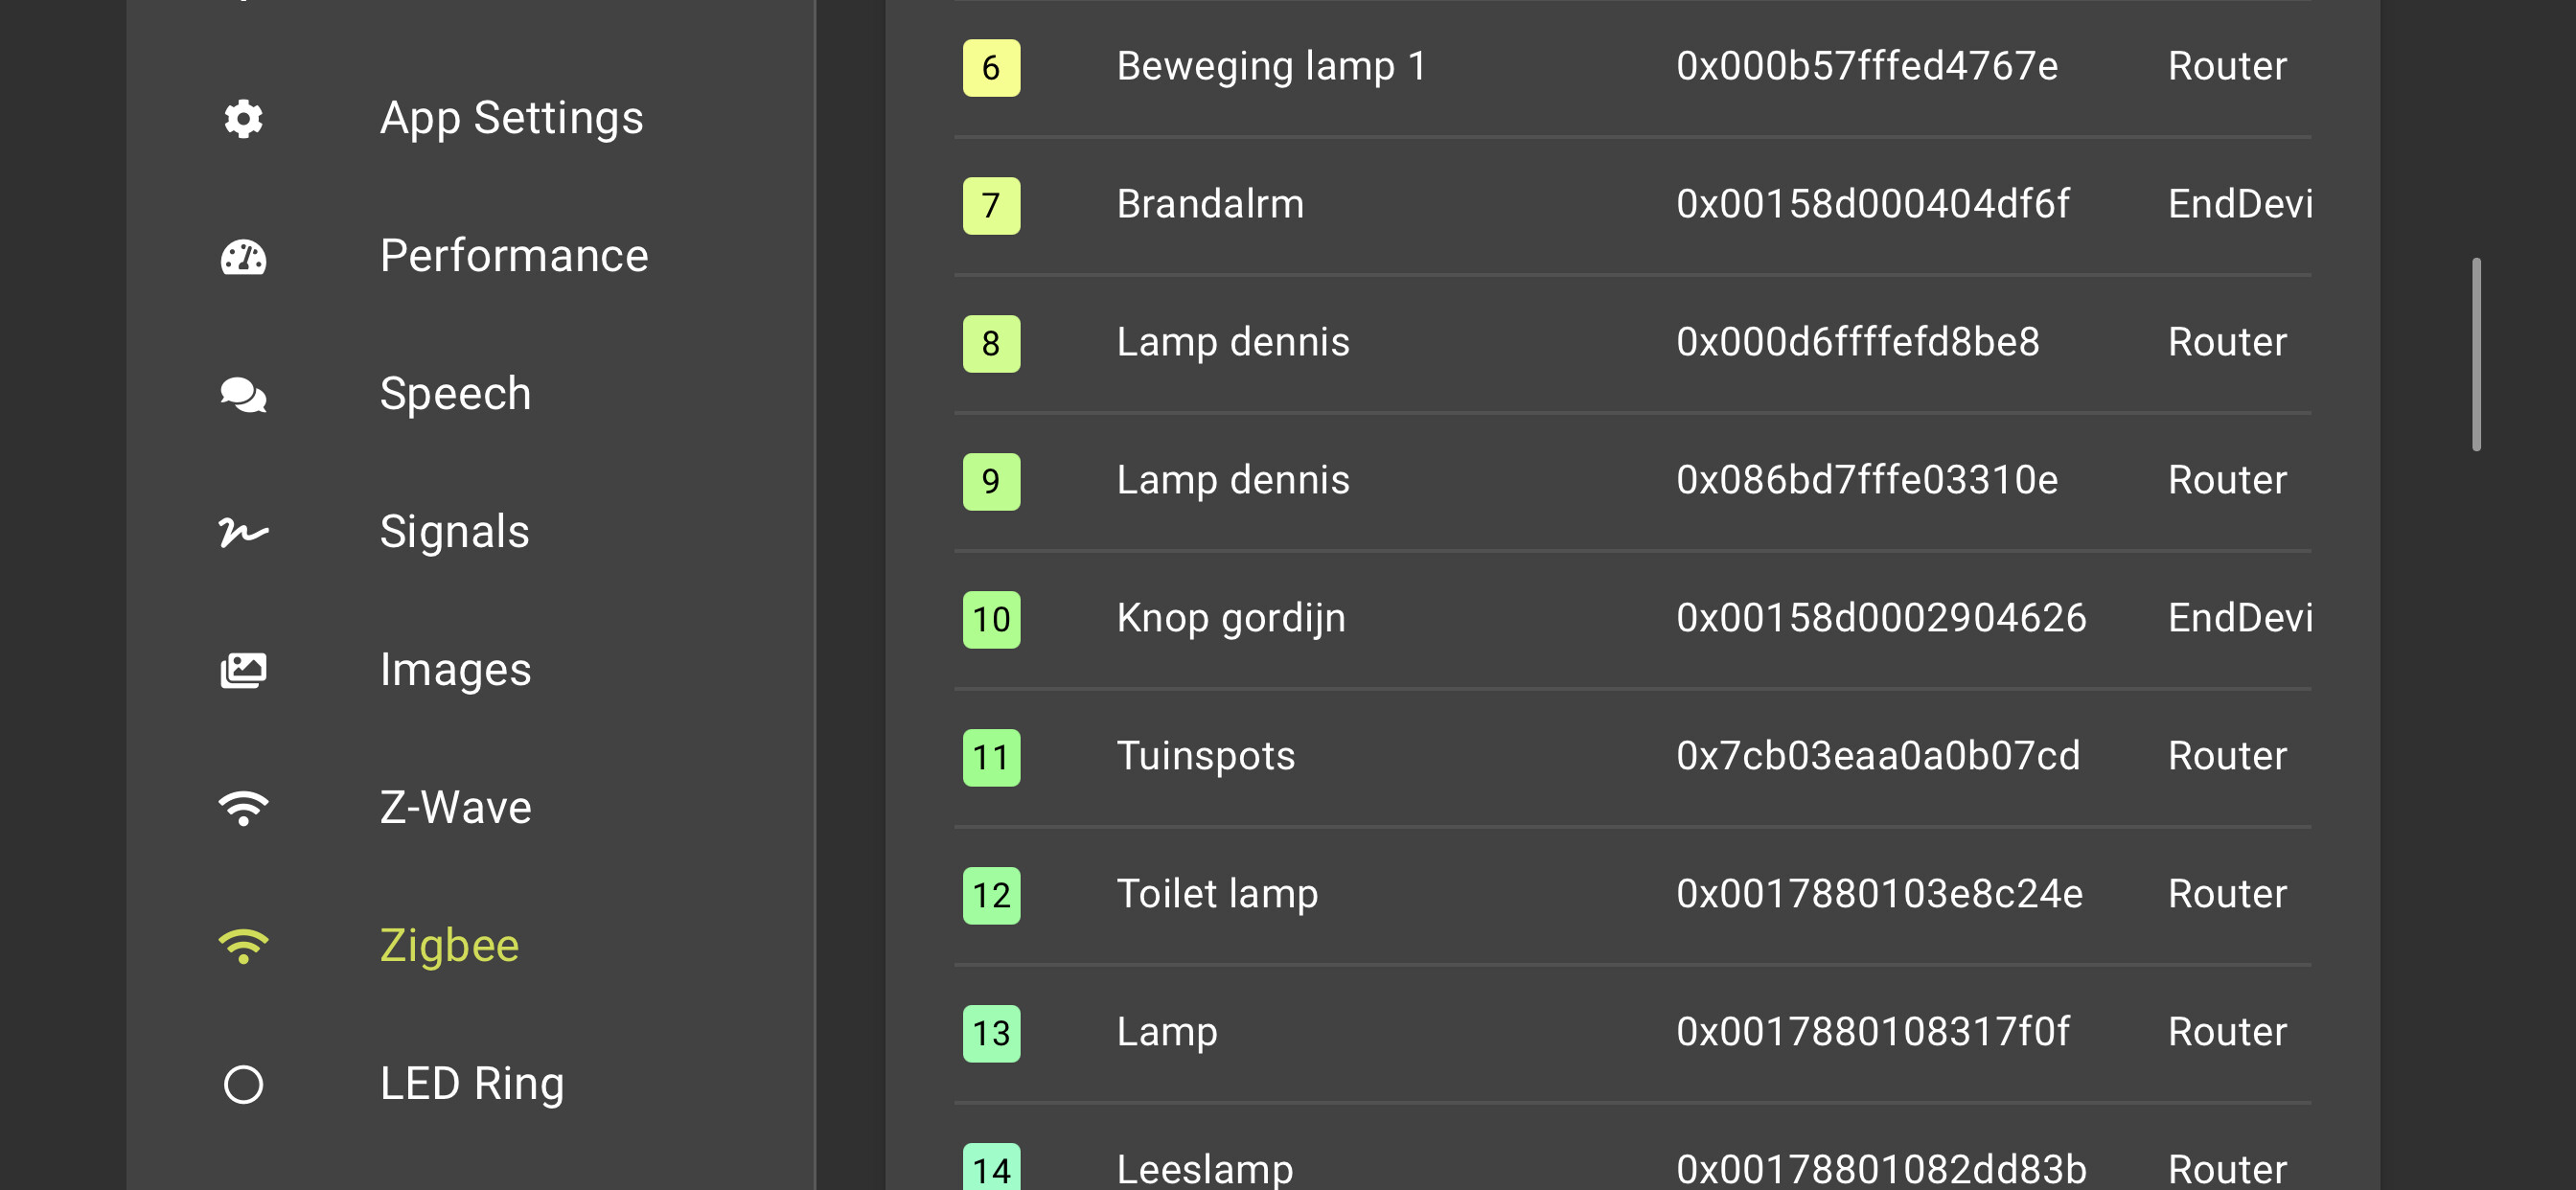This screenshot has height=1190, width=2576.
Task: Click the Speech bubbles icon
Action: tap(243, 395)
